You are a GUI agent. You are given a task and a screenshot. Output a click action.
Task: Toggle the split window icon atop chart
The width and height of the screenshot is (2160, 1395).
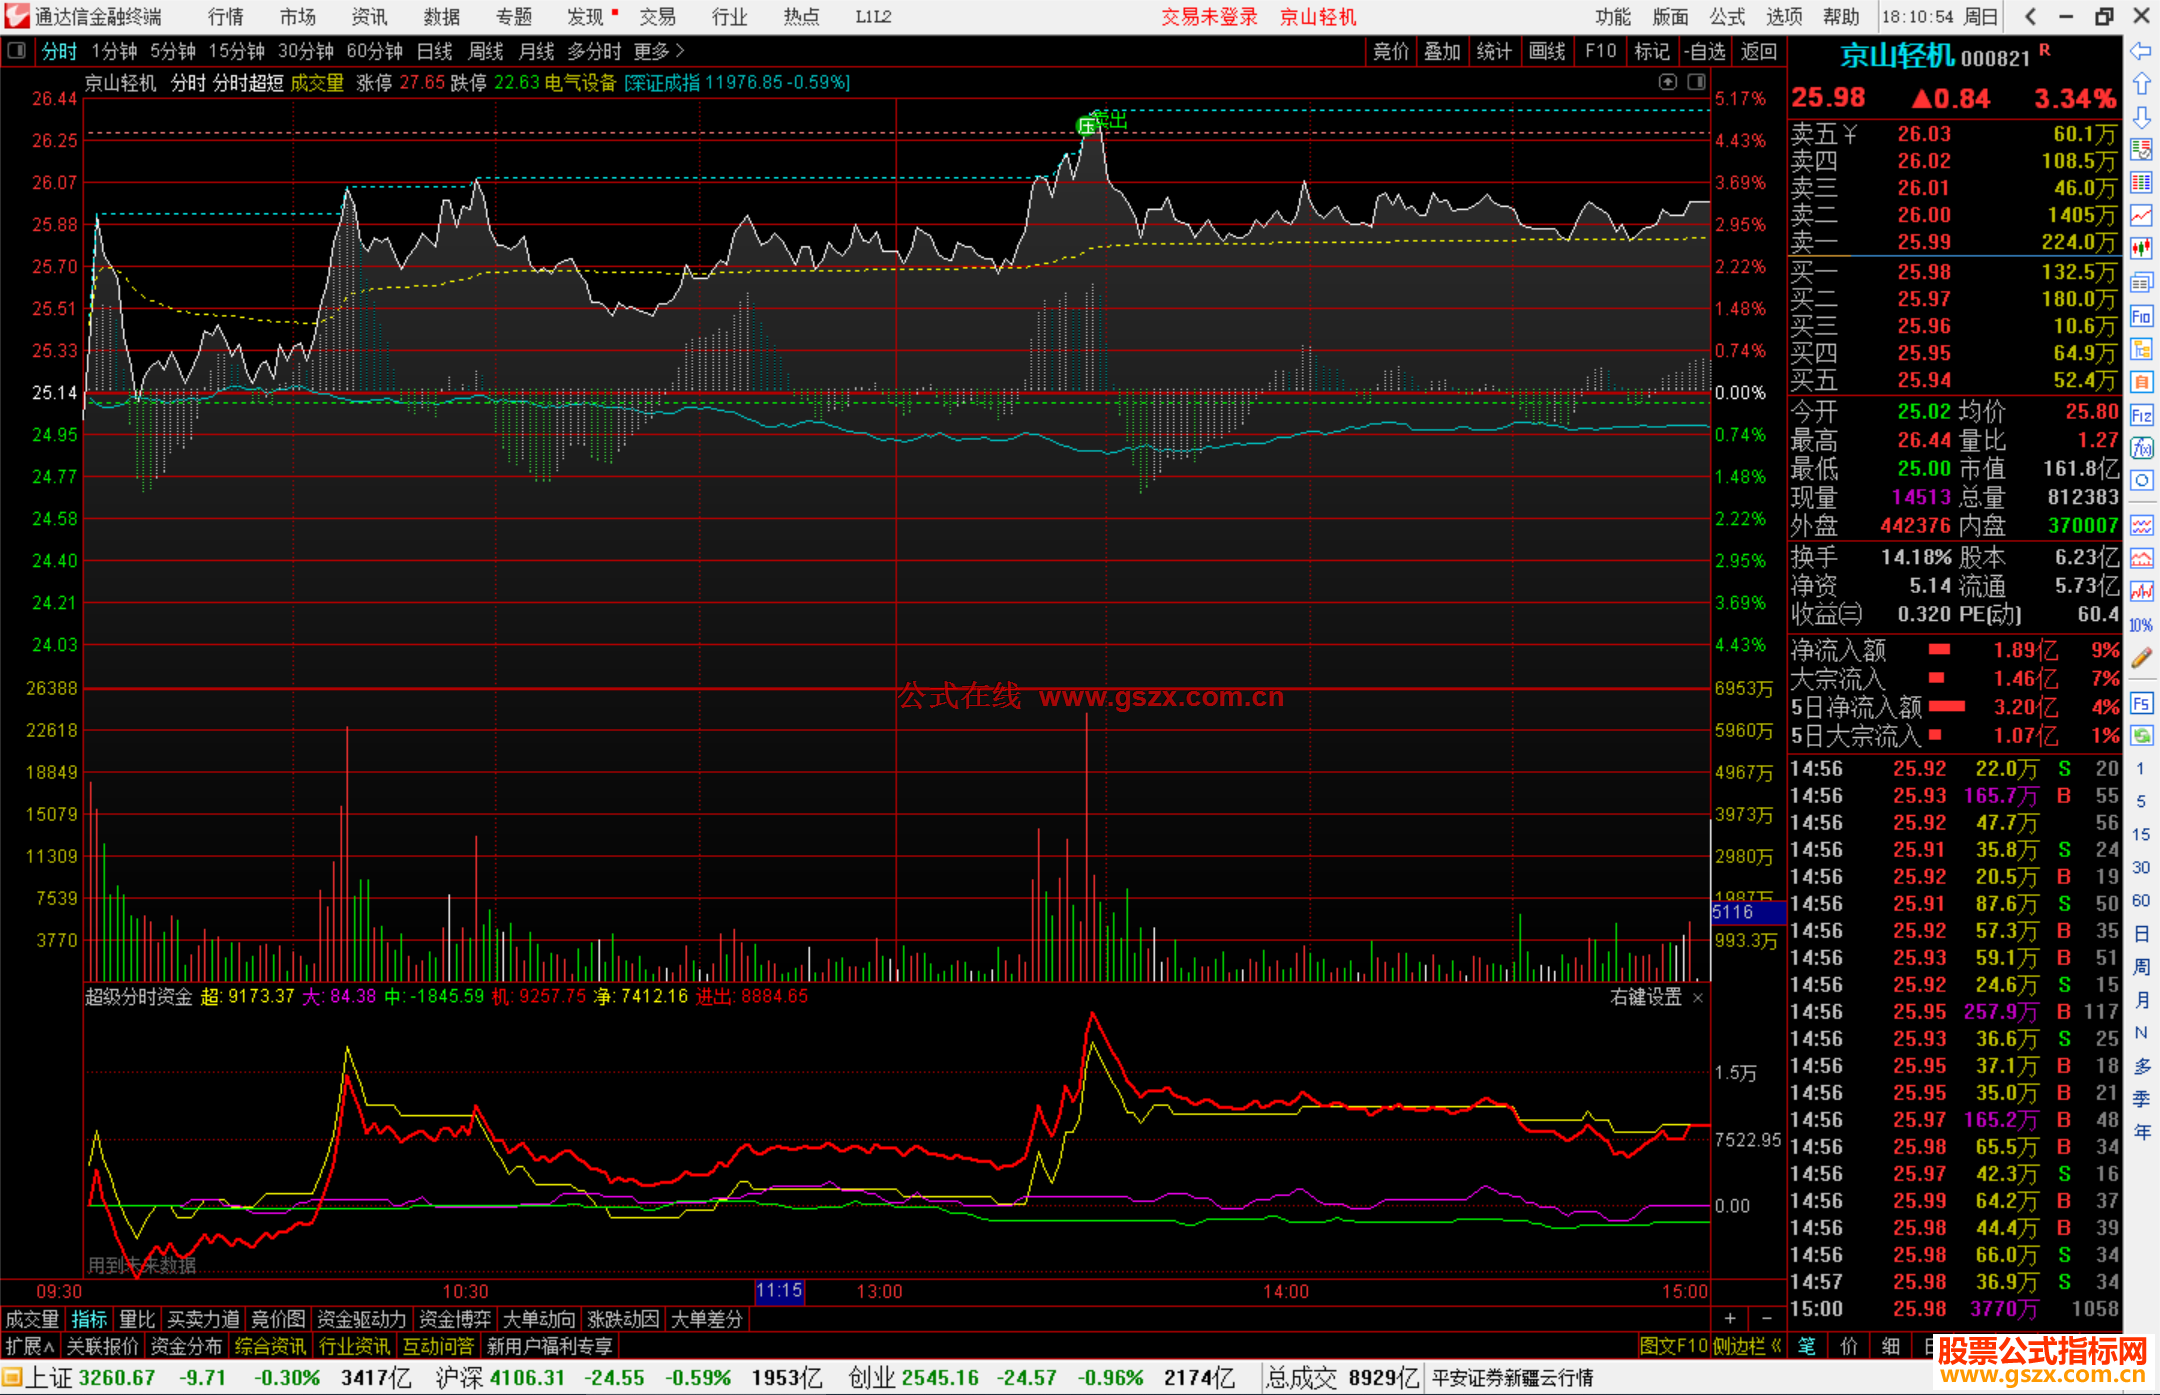coord(1696,82)
